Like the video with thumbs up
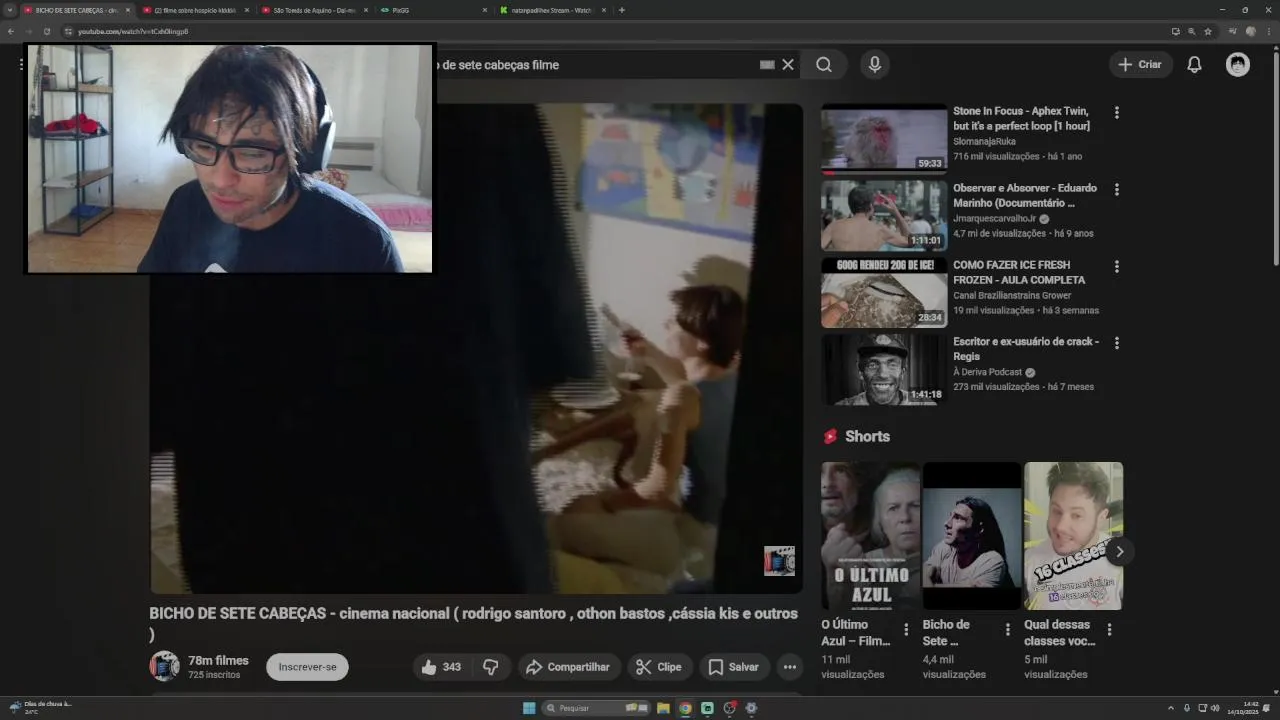1280x720 pixels. click(x=441, y=667)
